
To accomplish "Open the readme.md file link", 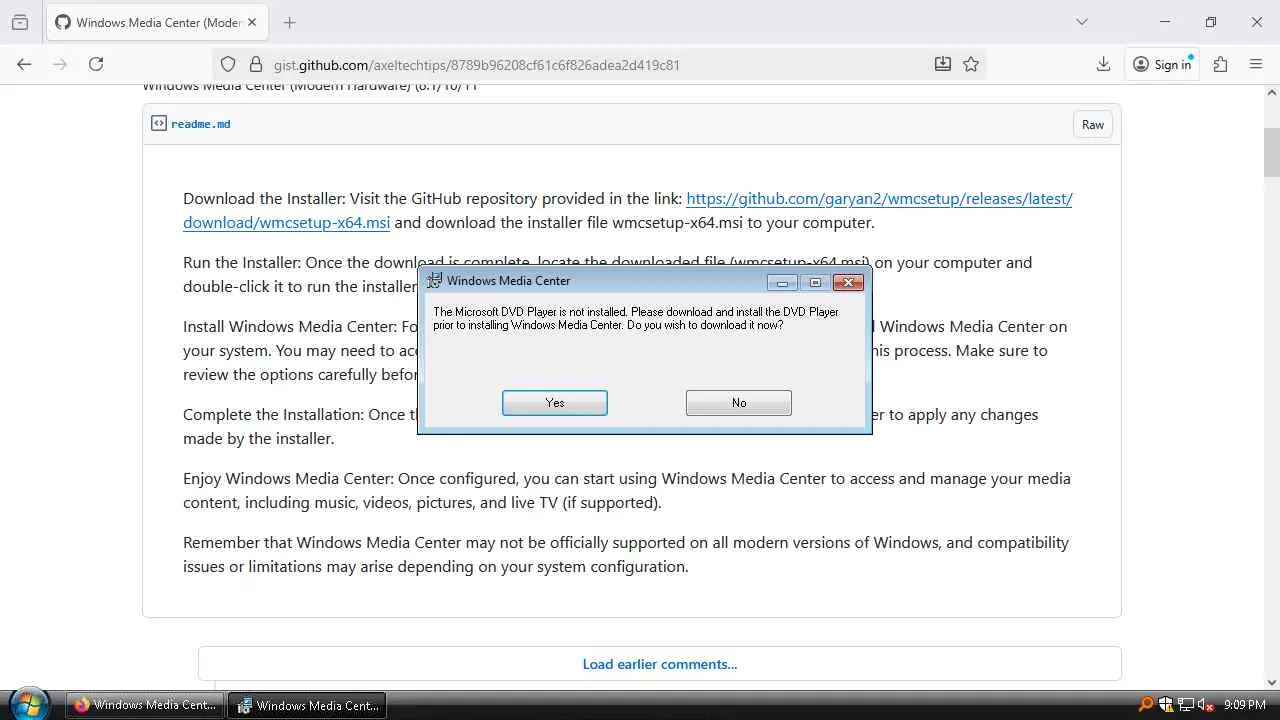I will pyautogui.click(x=201, y=124).
